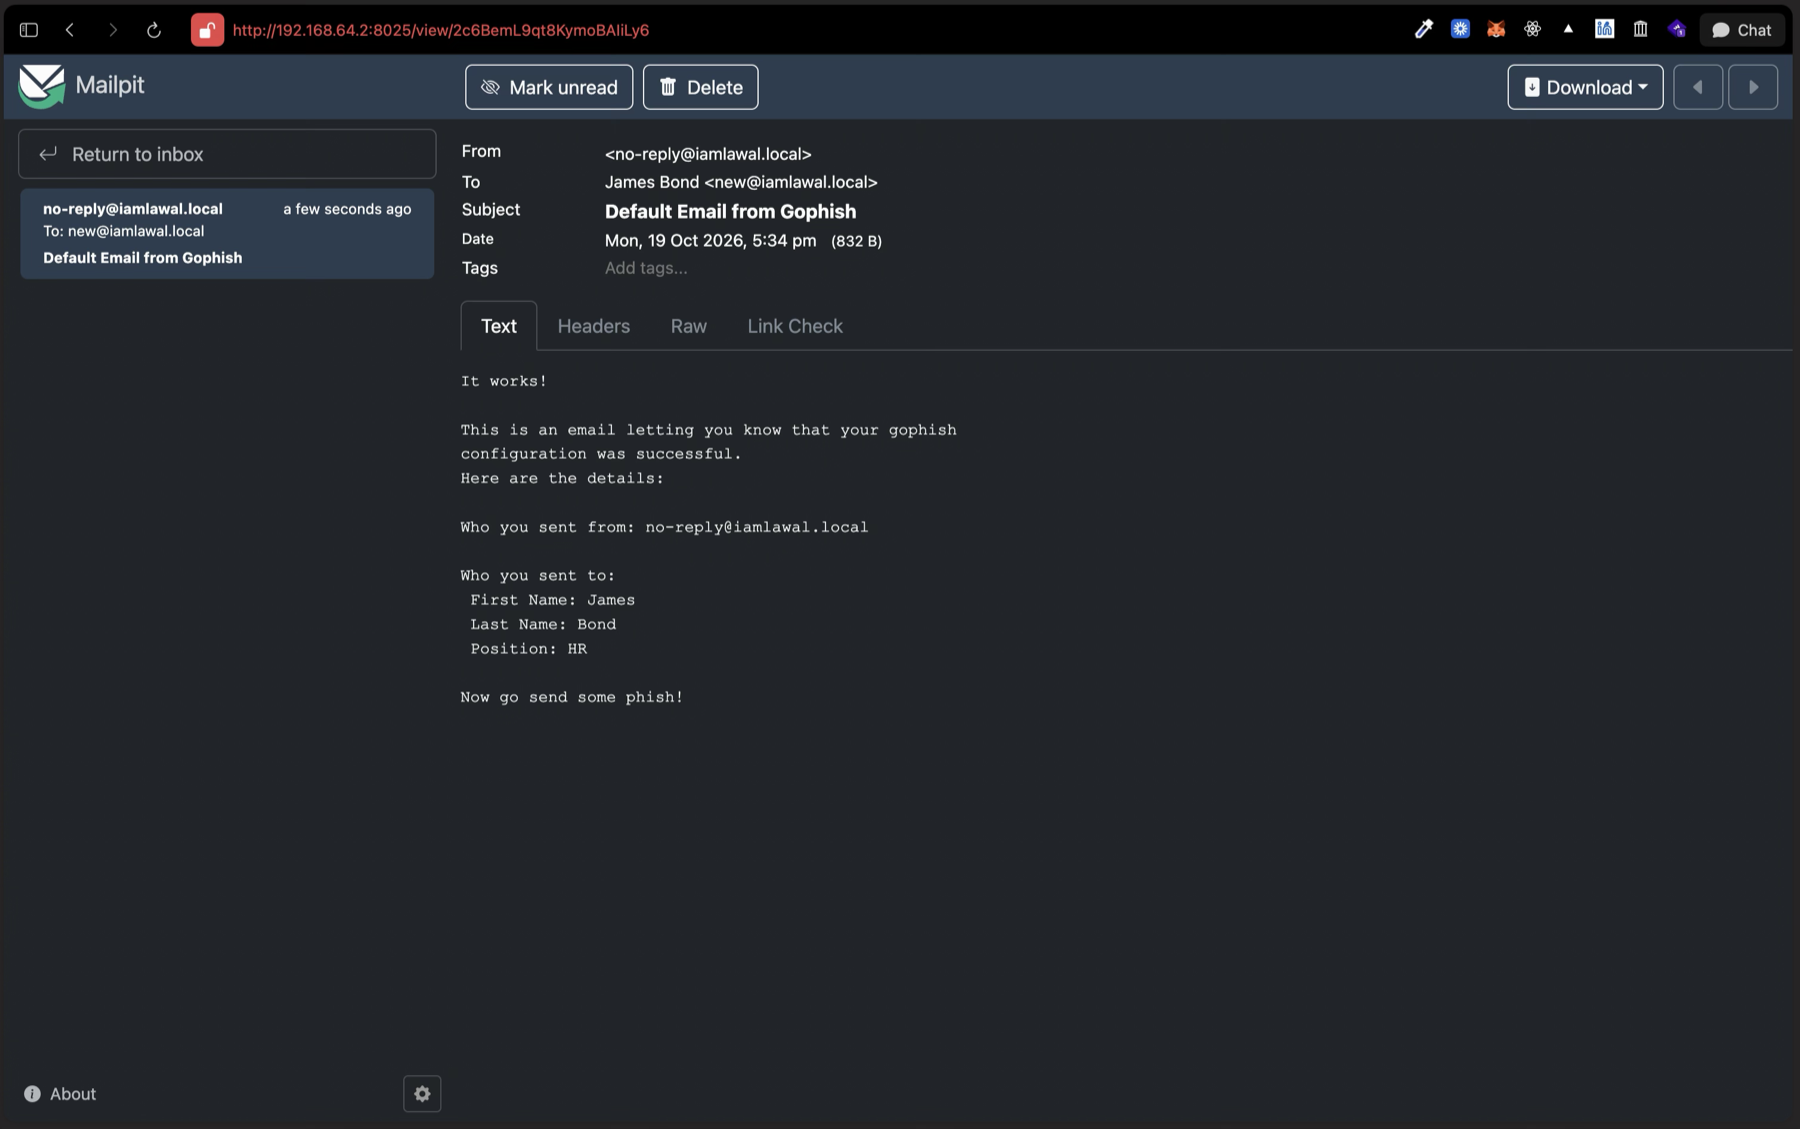The height and width of the screenshot is (1129, 1800).
Task: Select the Default Email from Gophish list item
Action: [227, 233]
